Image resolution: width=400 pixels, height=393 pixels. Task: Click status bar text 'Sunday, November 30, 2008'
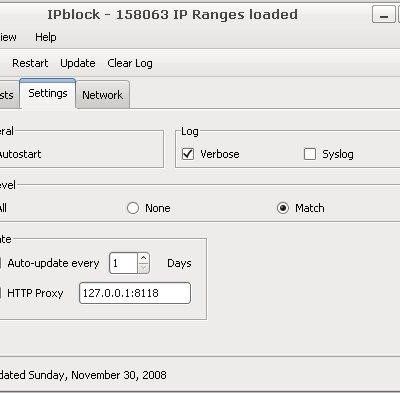pyautogui.click(x=97, y=375)
